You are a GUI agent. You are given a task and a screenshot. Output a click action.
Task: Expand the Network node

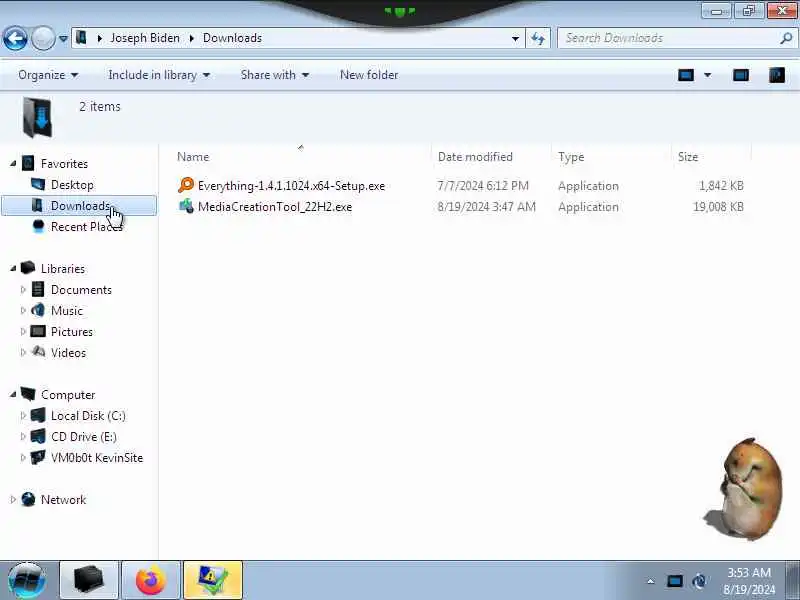[x=13, y=500]
